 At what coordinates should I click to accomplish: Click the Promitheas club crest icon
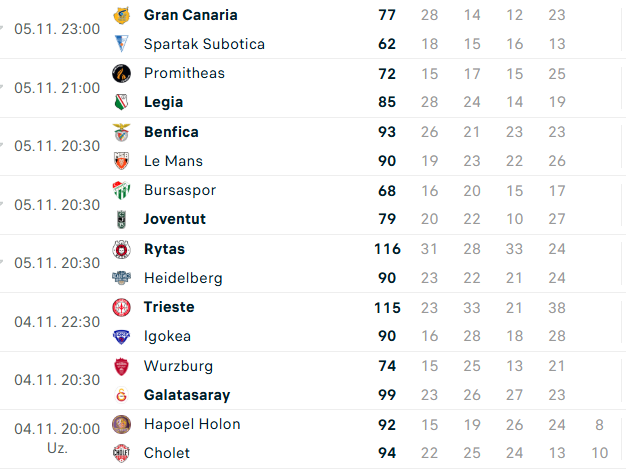point(122,73)
